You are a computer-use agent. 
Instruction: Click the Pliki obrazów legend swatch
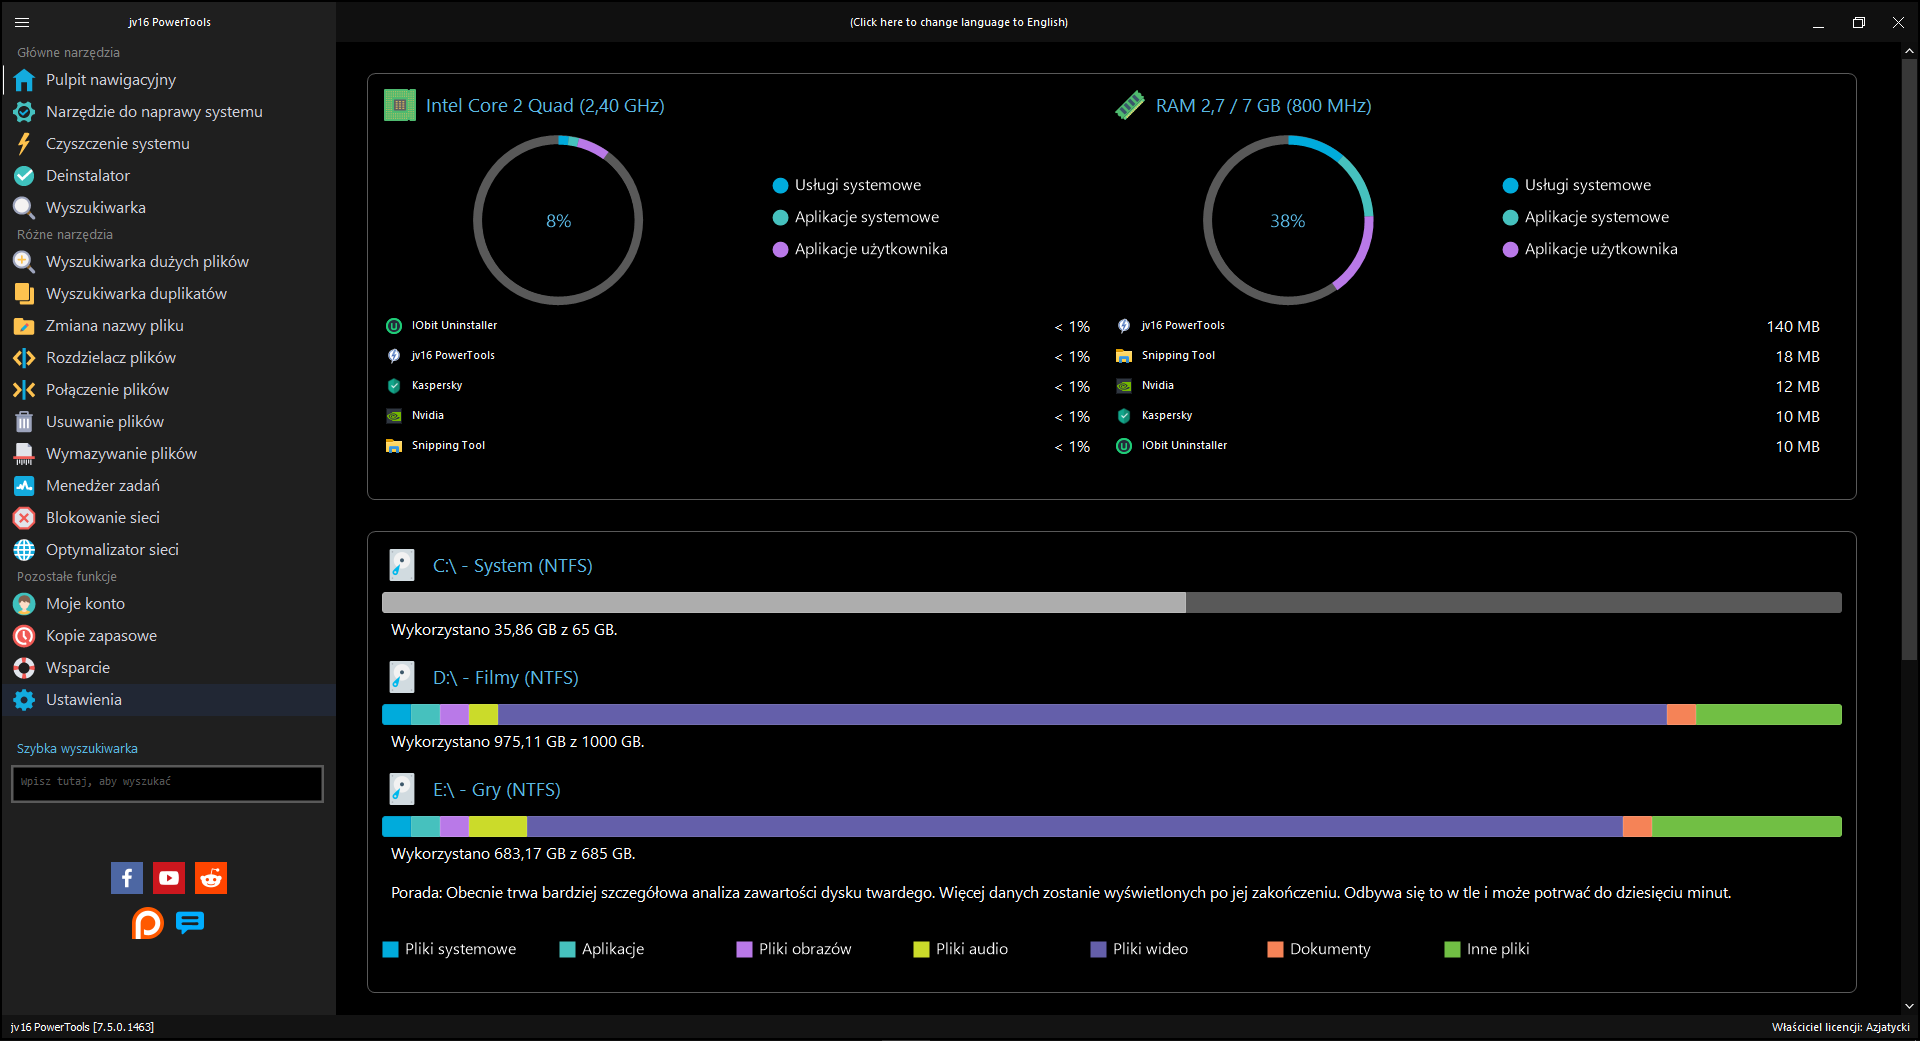(x=744, y=950)
